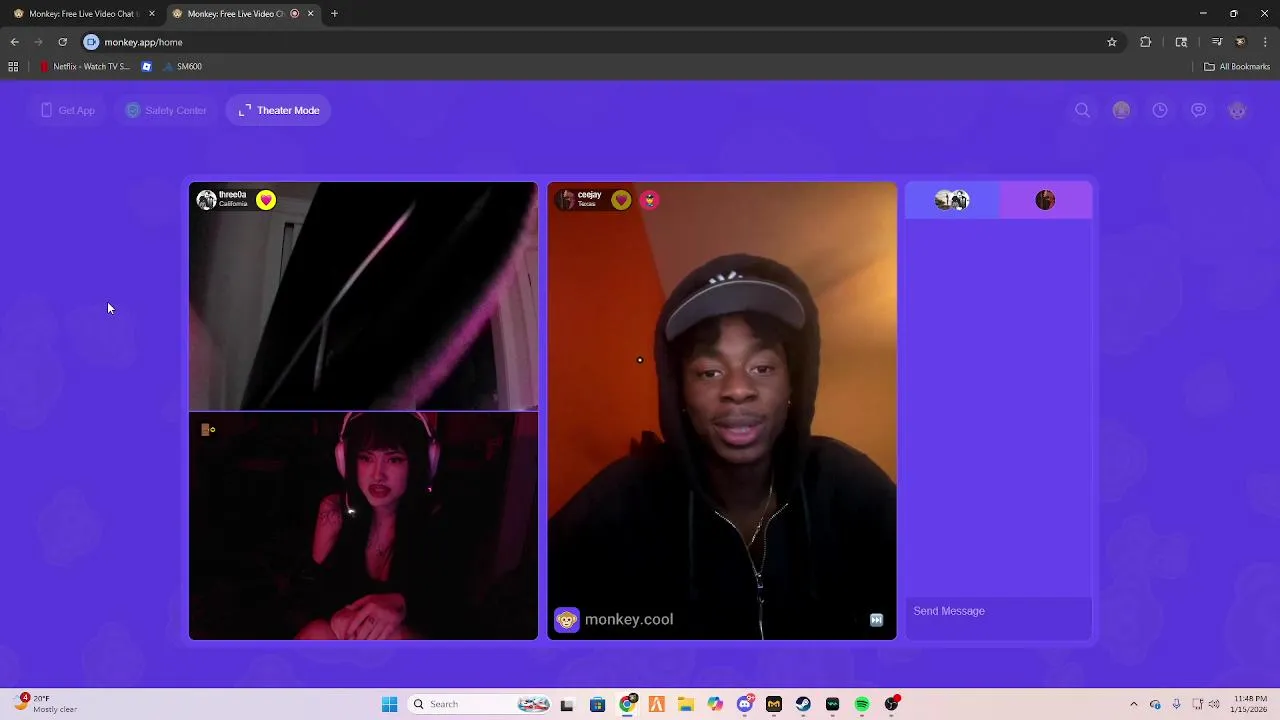The image size is (1280, 720).
Task: Open a new browser tab
Action: 334,14
